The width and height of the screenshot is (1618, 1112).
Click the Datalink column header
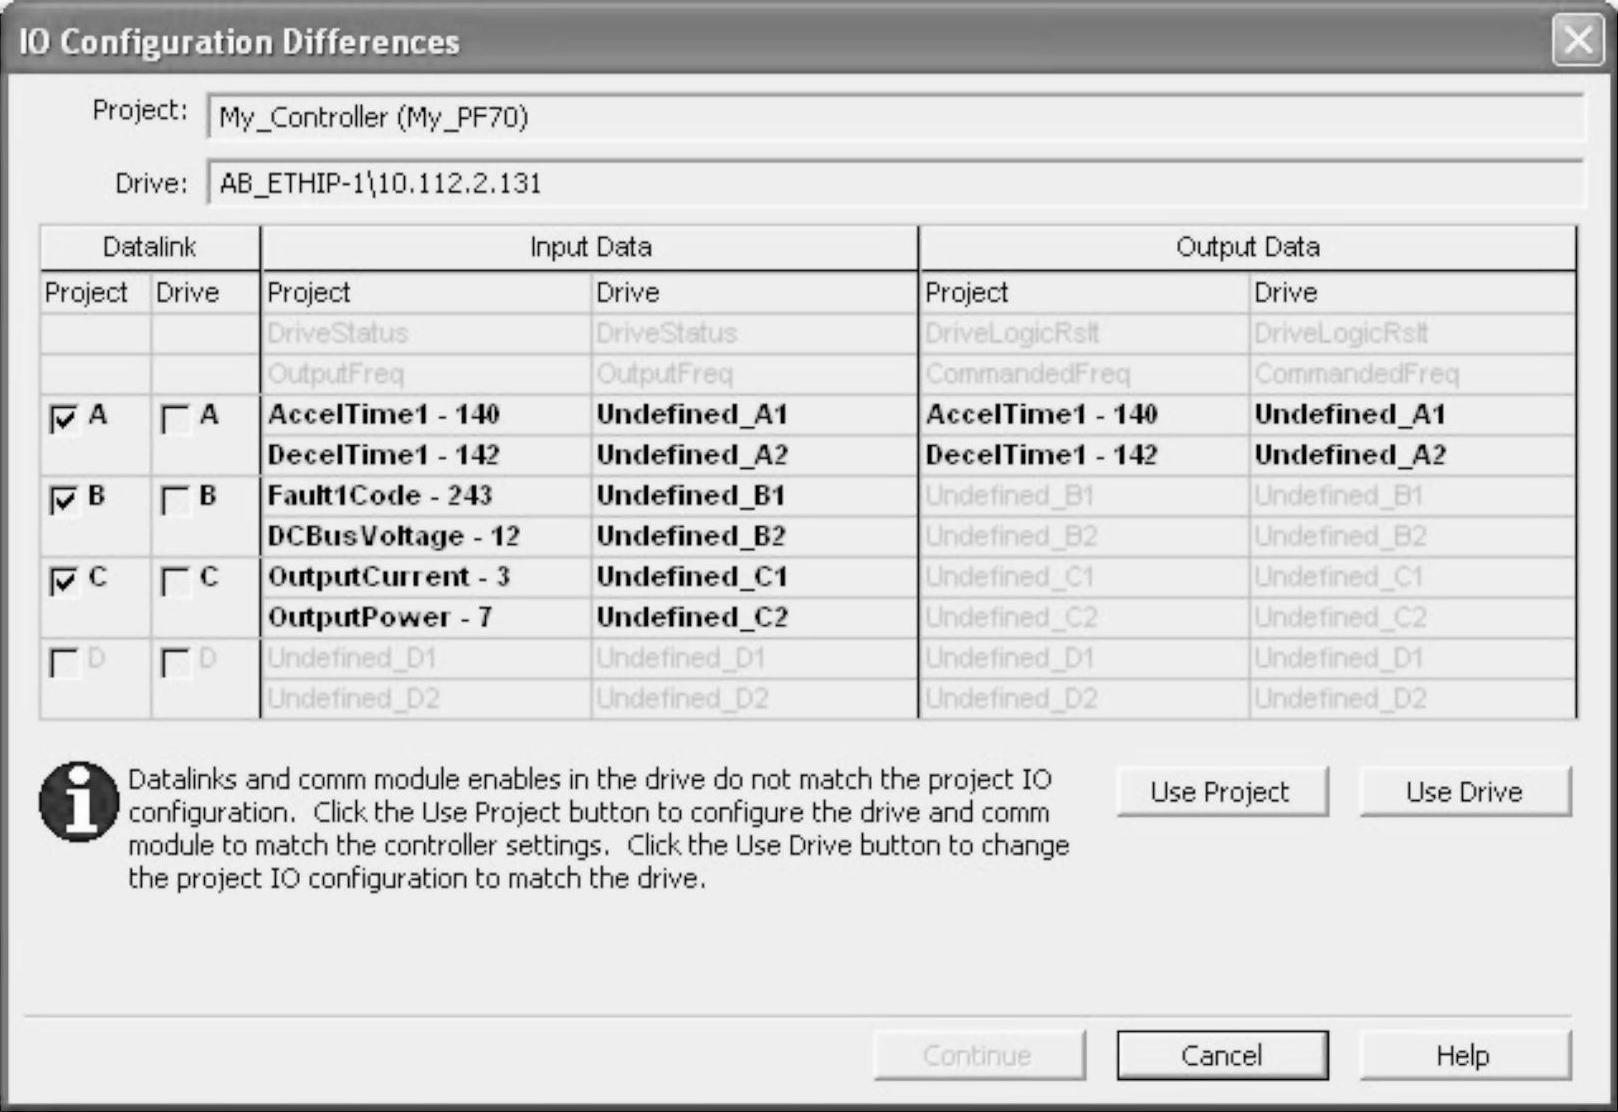coord(150,247)
